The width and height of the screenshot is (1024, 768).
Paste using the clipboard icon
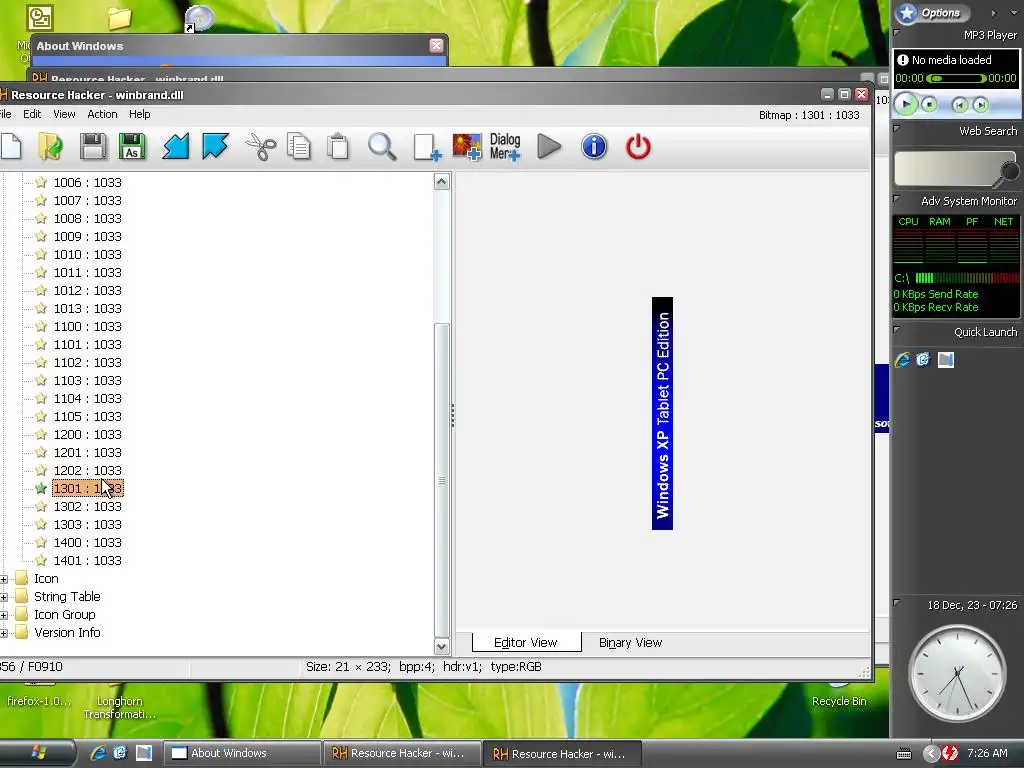point(338,146)
